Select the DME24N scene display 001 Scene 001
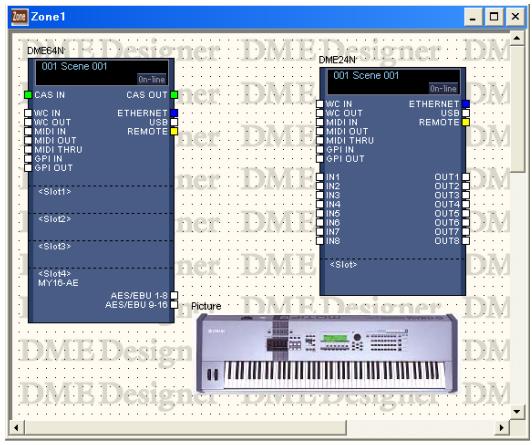The image size is (532, 445). tap(394, 82)
